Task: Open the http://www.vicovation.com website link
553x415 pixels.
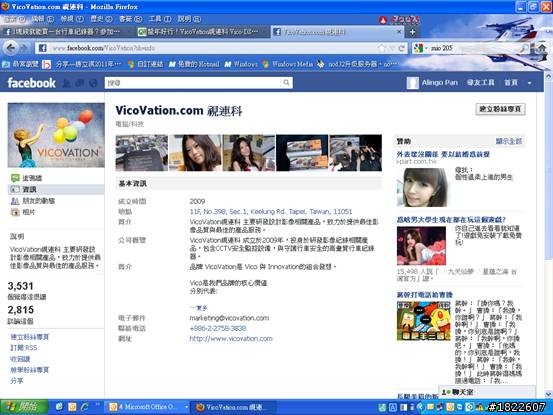Action: tap(231, 338)
